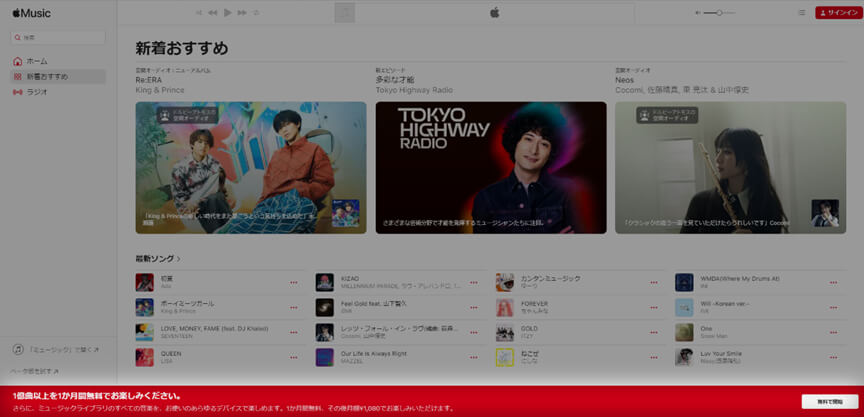The image size is (864, 417).
Task: Expand the 最新ソング section chevron
Action: click(179, 258)
